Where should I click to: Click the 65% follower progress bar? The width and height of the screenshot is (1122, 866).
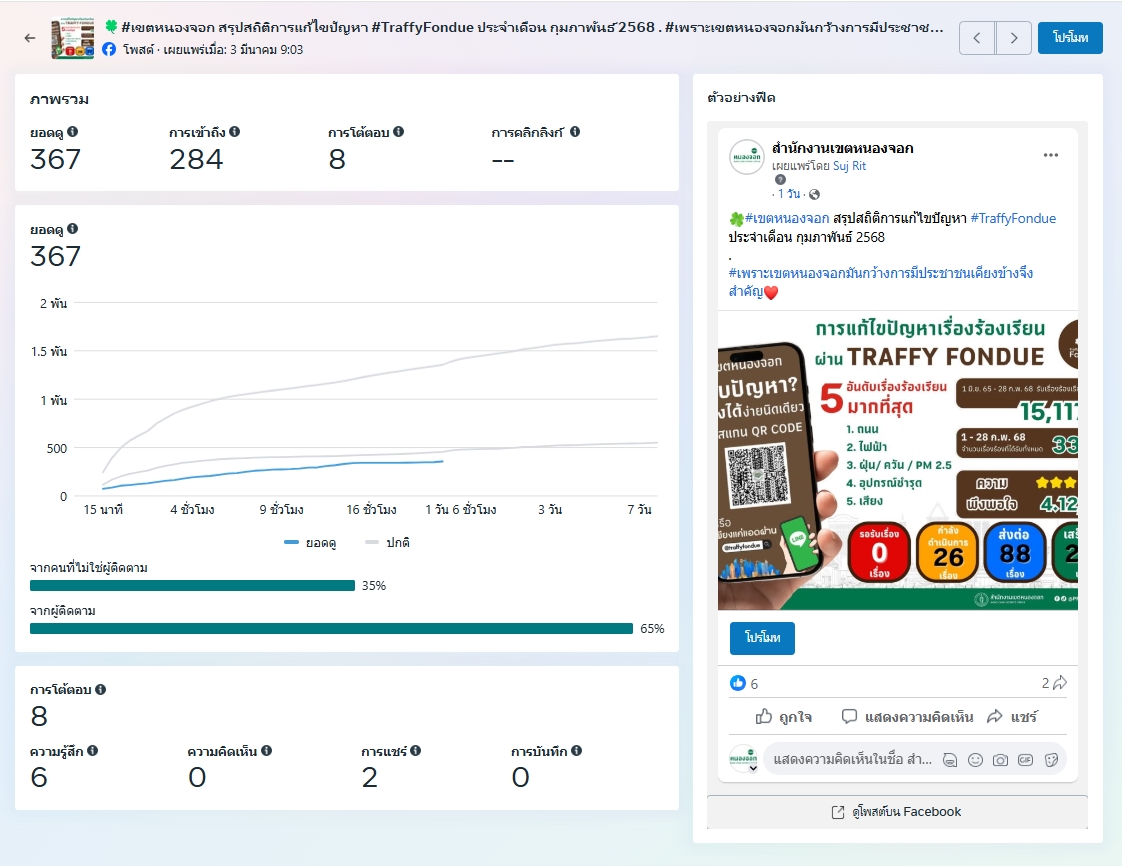tap(331, 628)
